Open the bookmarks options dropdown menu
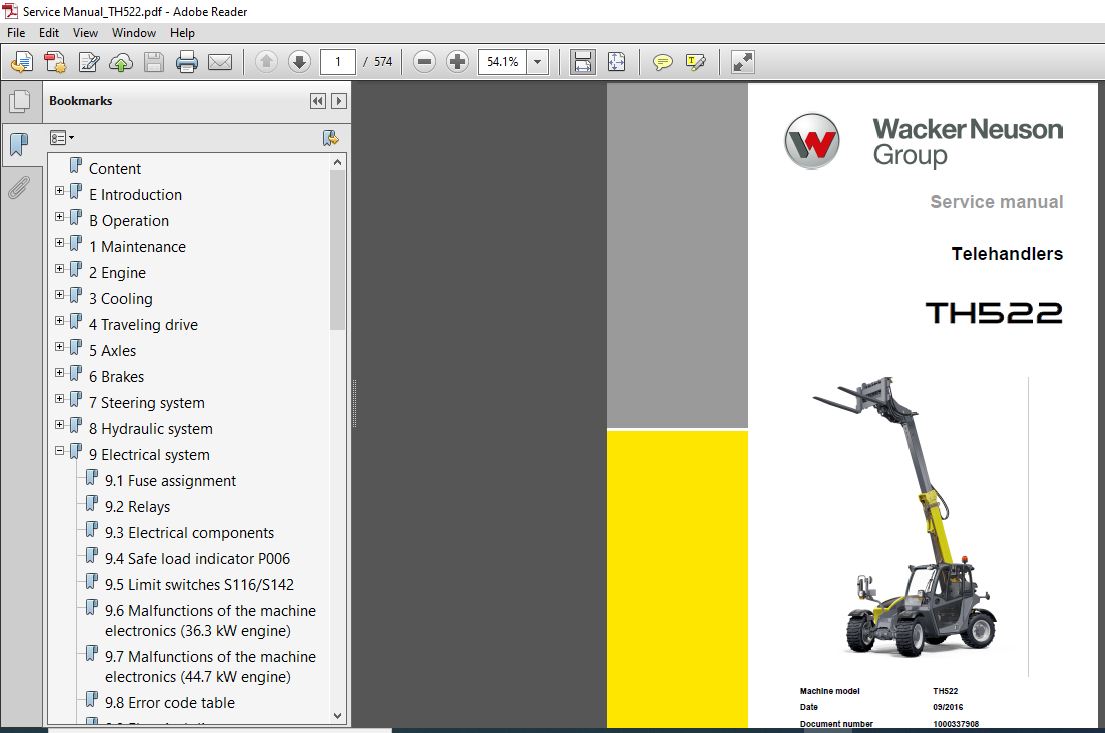 (61, 137)
